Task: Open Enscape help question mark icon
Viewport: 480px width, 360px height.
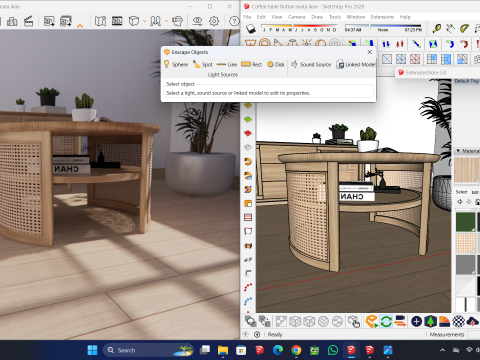Action: pos(234,21)
